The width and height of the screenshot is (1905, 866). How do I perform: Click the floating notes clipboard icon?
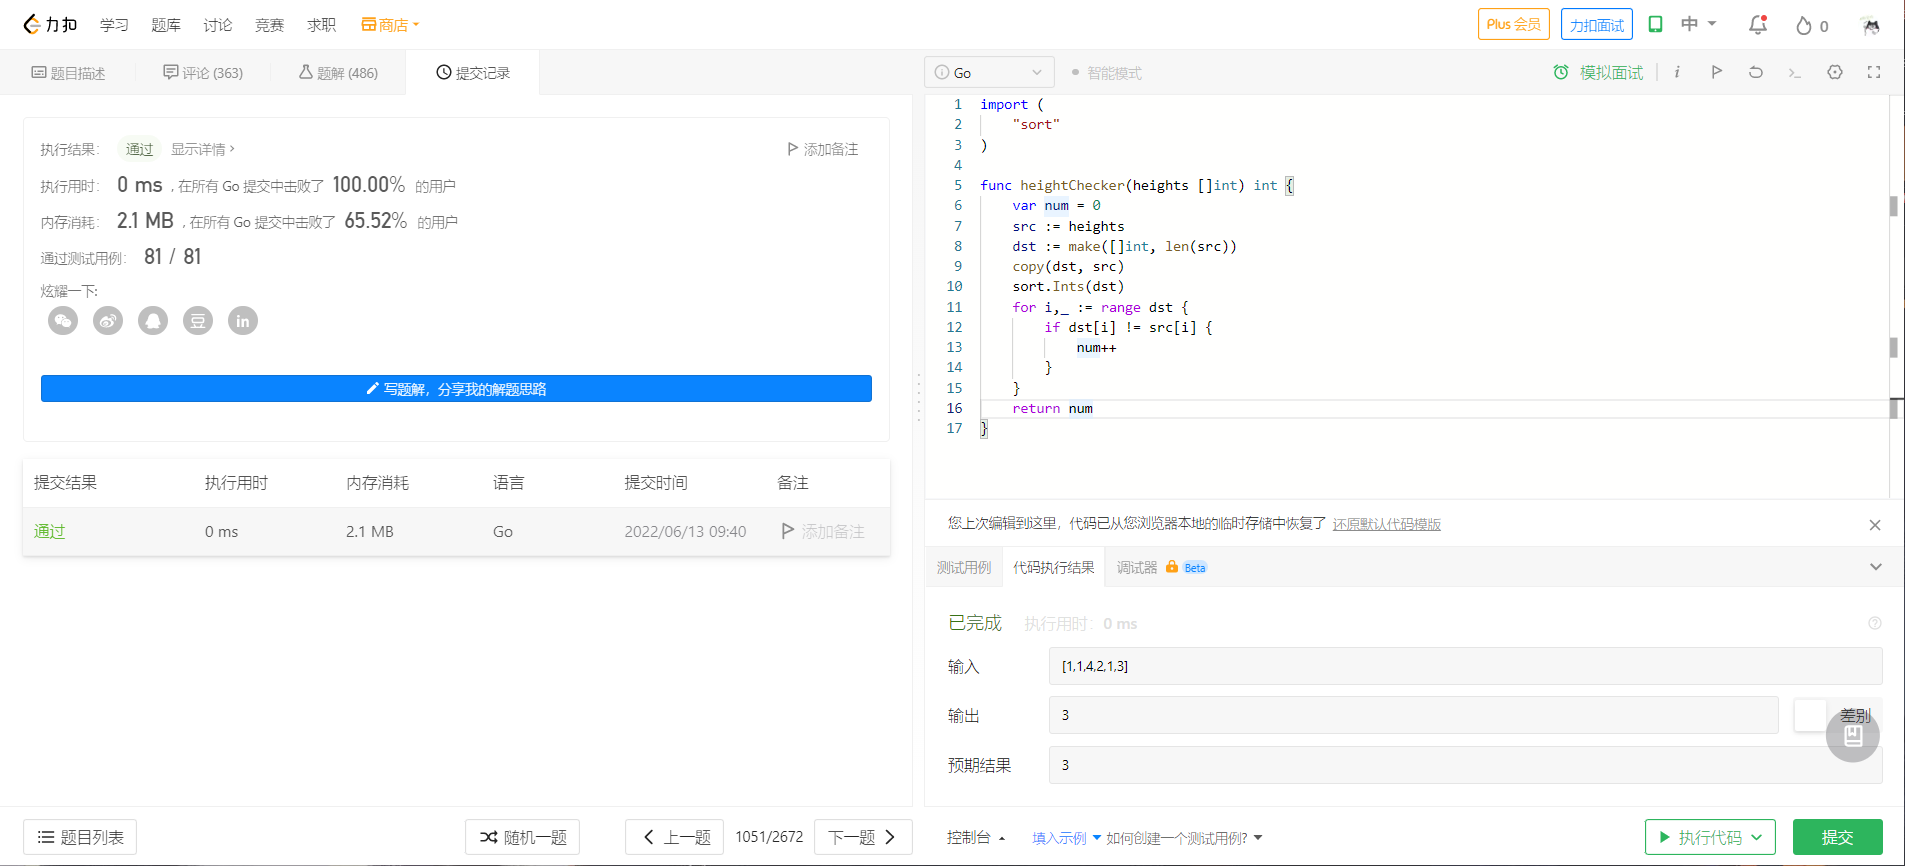click(1852, 736)
